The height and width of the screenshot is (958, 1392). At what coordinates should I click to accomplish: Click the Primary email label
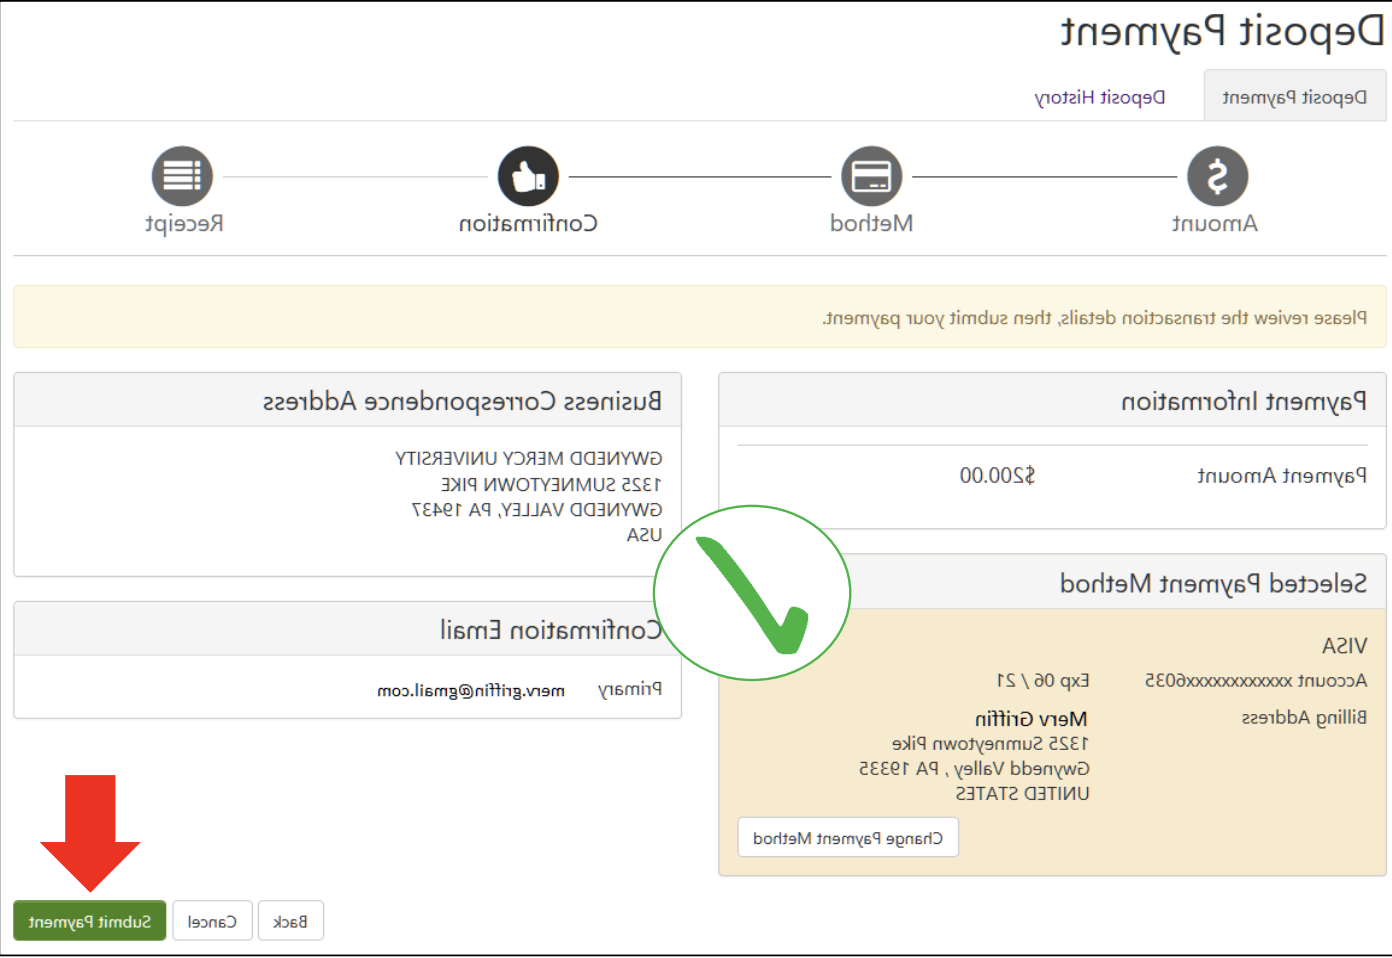630,690
